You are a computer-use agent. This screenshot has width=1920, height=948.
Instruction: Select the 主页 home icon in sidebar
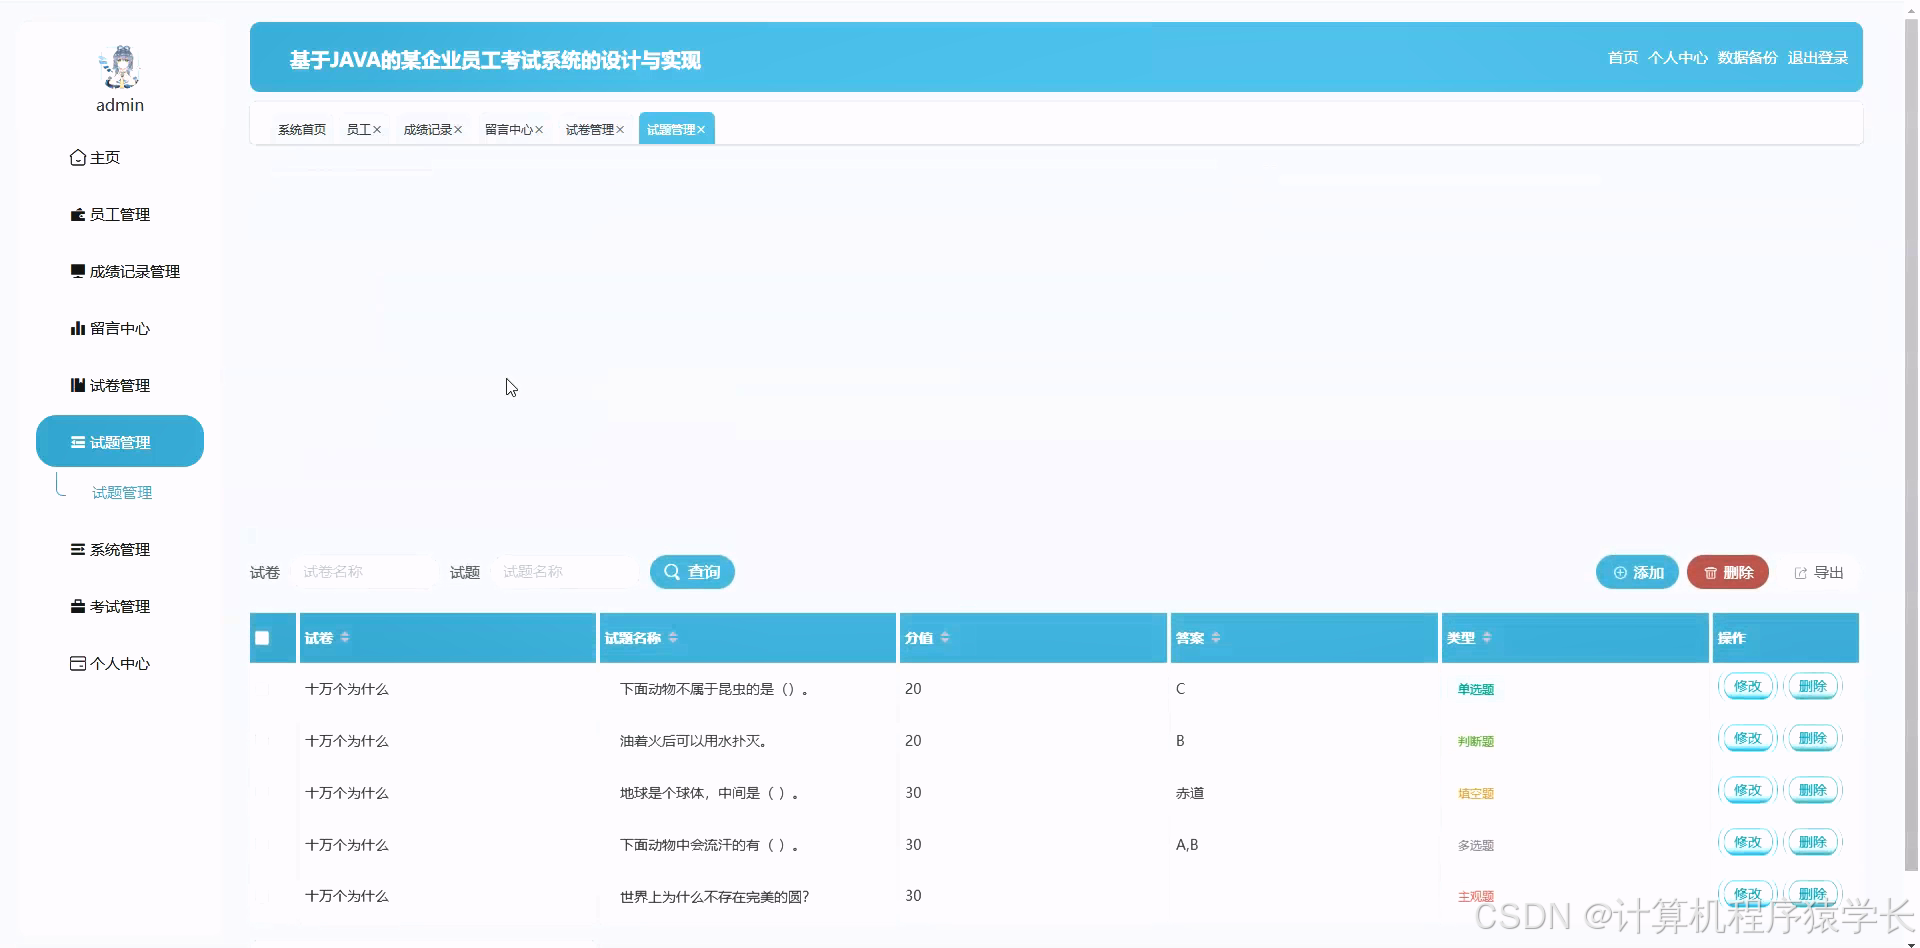[x=78, y=157]
